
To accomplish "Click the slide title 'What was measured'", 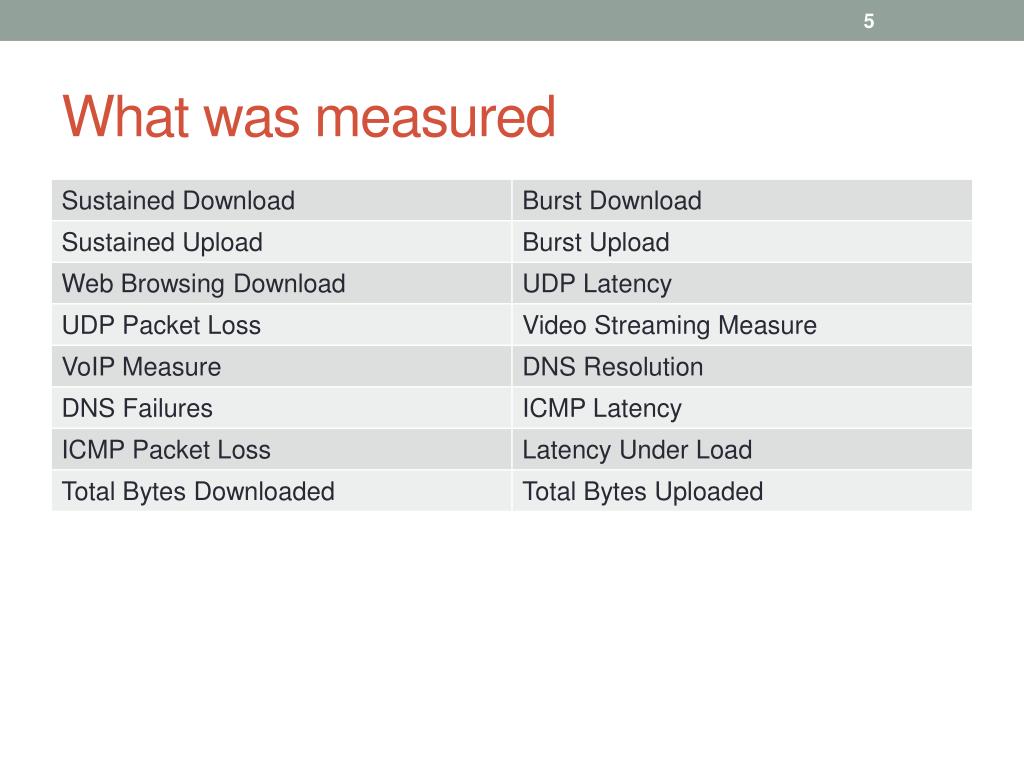I will (x=309, y=116).
